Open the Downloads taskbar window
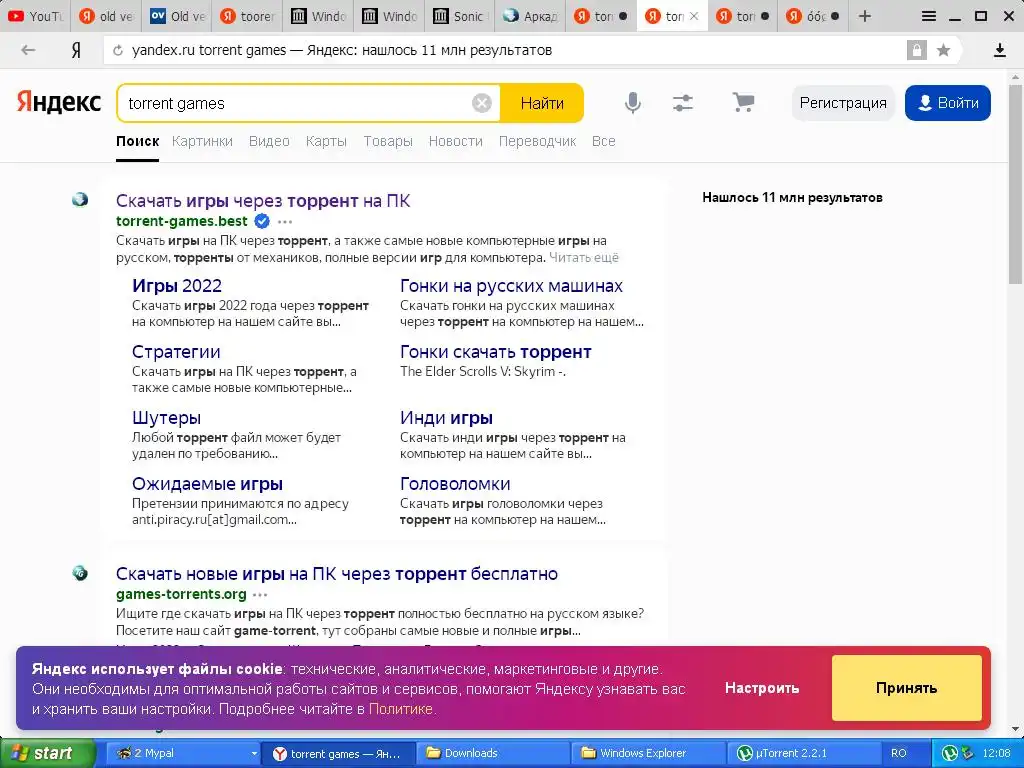The width and height of the screenshot is (1024, 768). (x=492, y=753)
